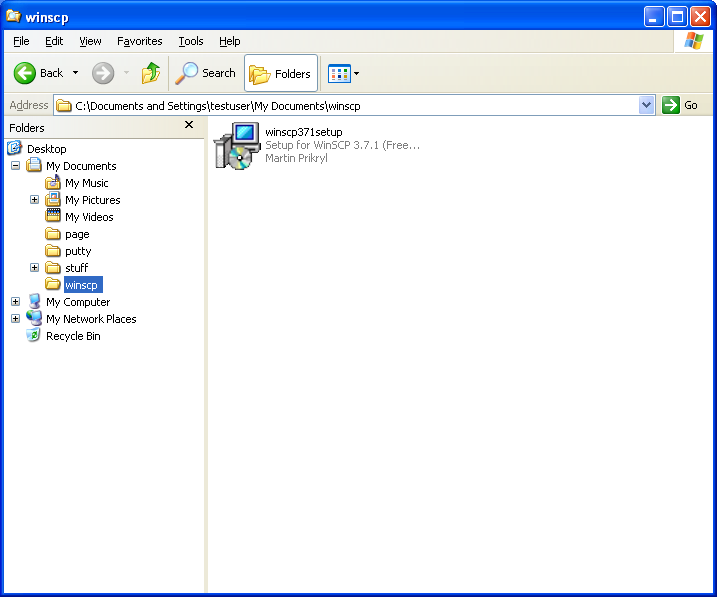
Task: Expand the My Network Places node
Action: (x=16, y=319)
